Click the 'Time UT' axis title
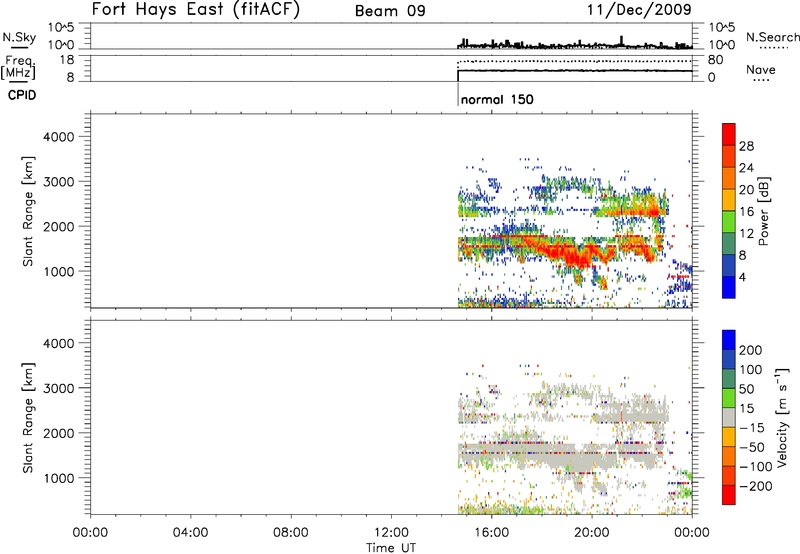This screenshot has width=800, height=554. coord(391,547)
